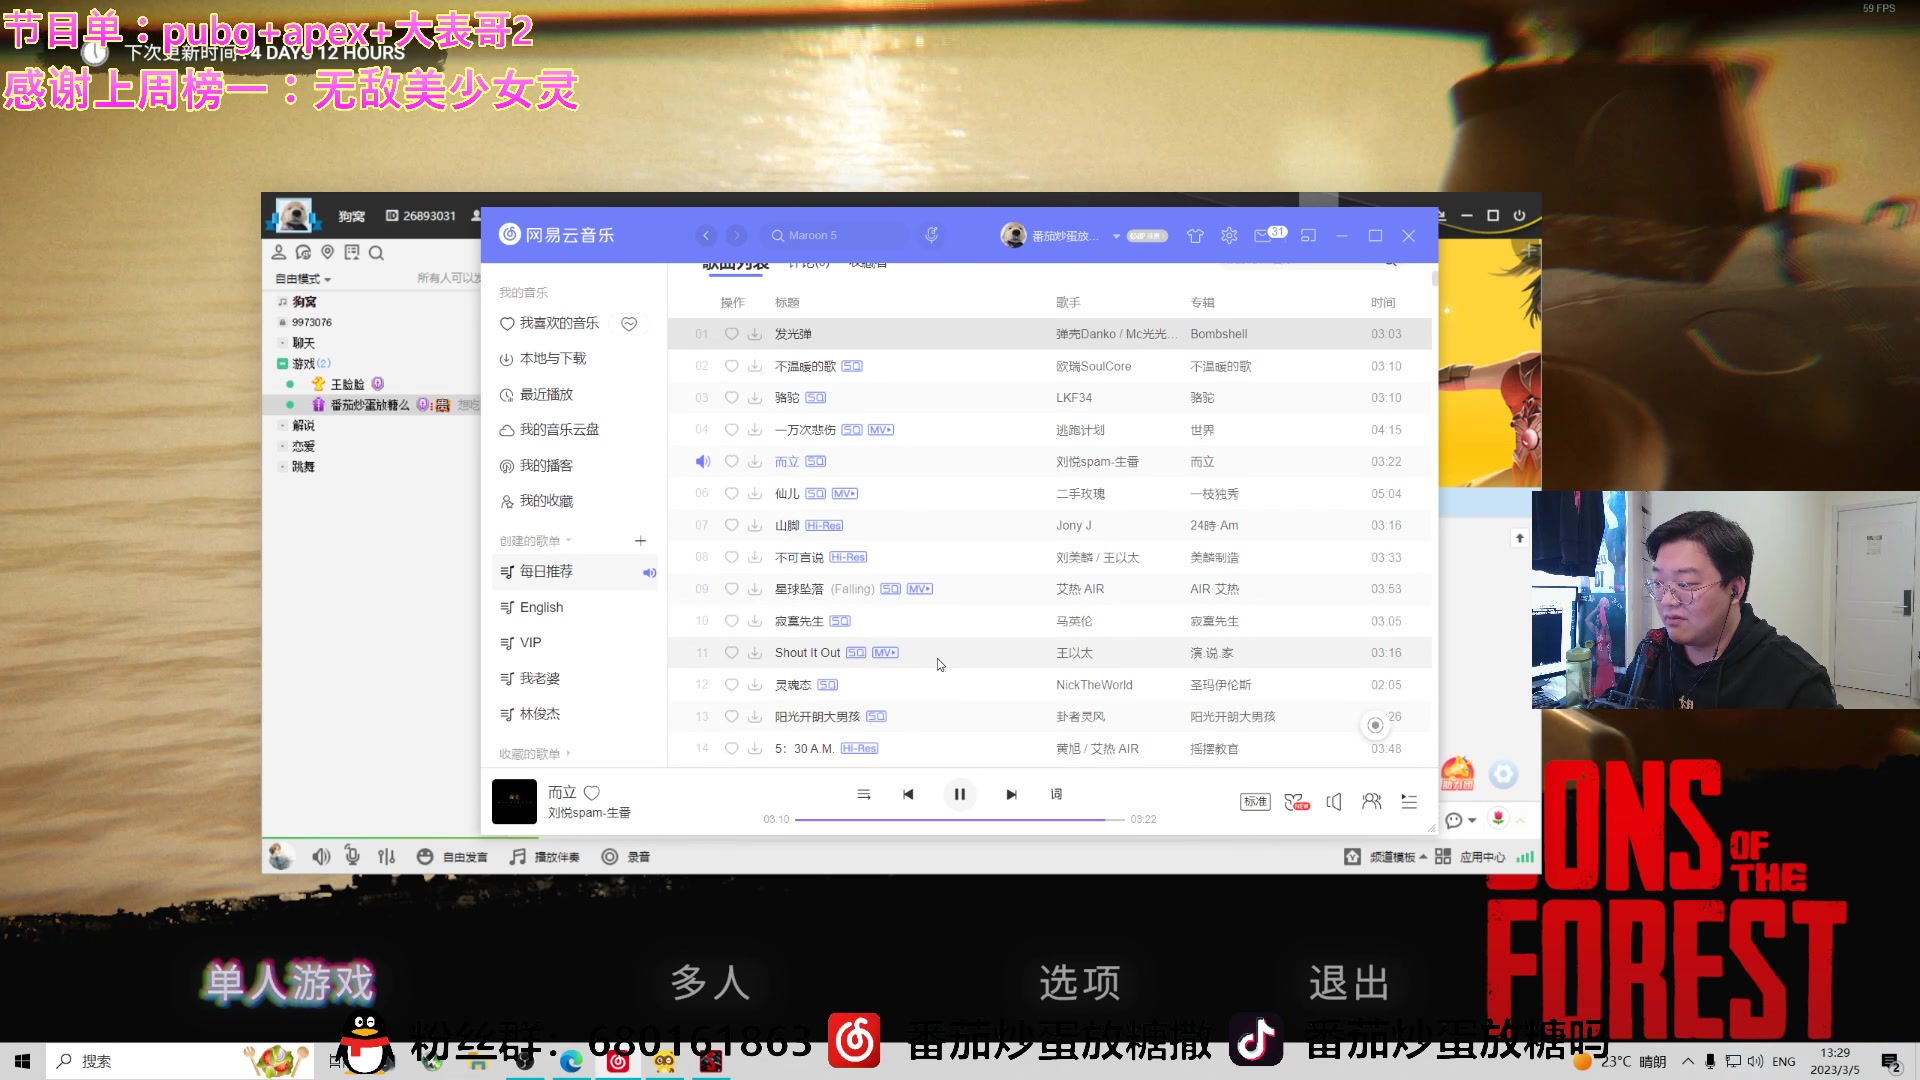The image size is (1920, 1080).
Task: Open MV badge for 一万次悲伤
Action: (881, 429)
